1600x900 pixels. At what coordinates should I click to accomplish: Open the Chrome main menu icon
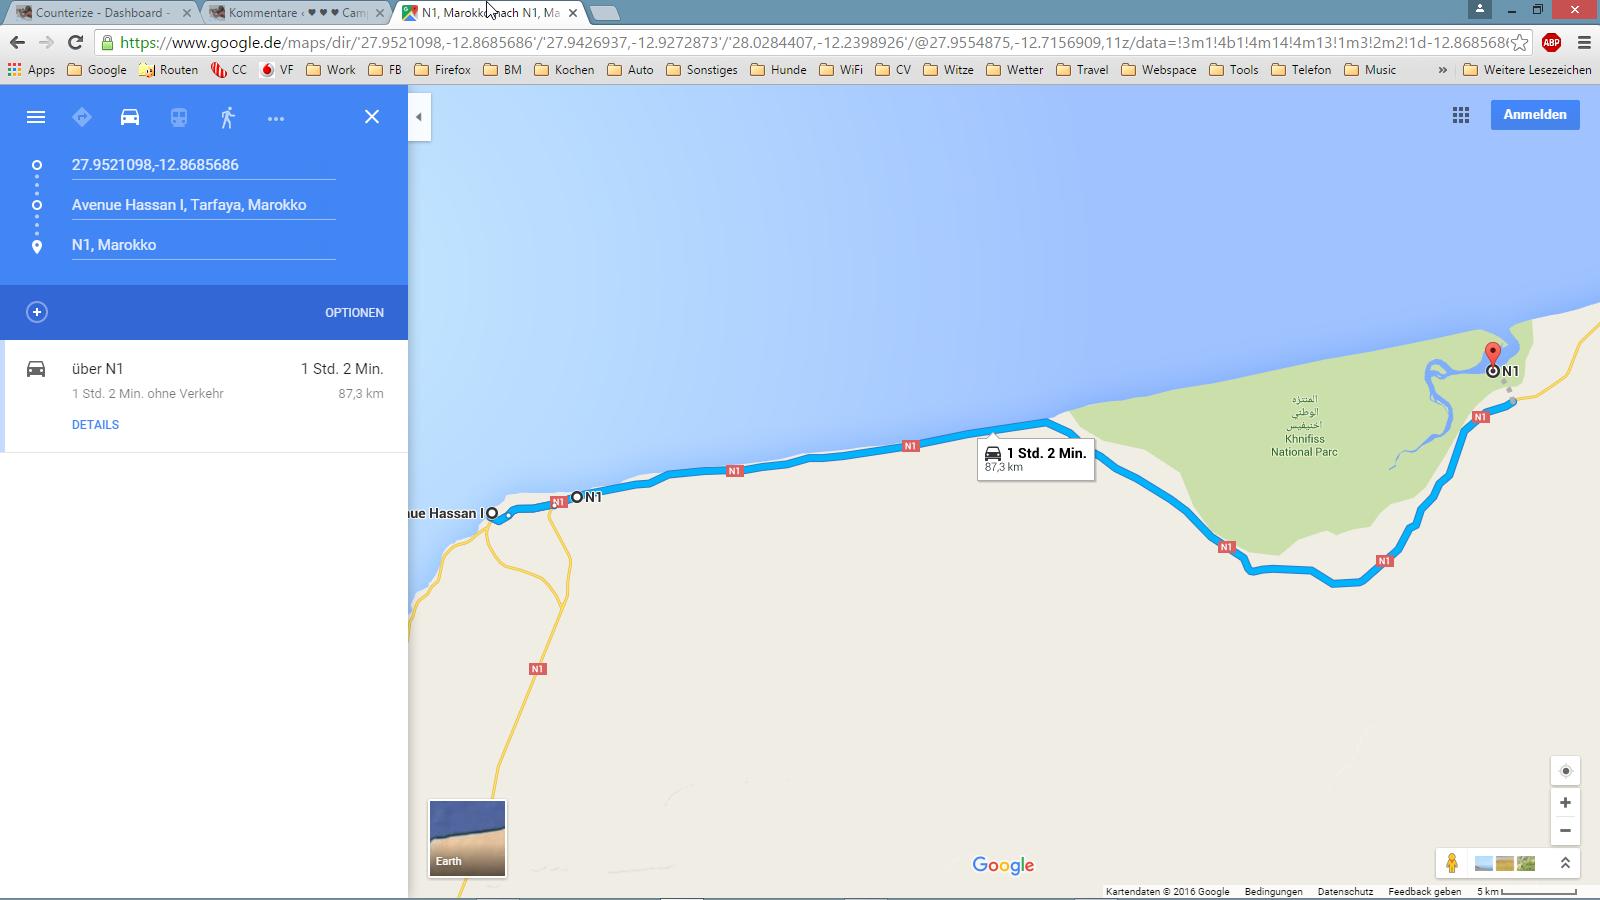[x=1584, y=42]
